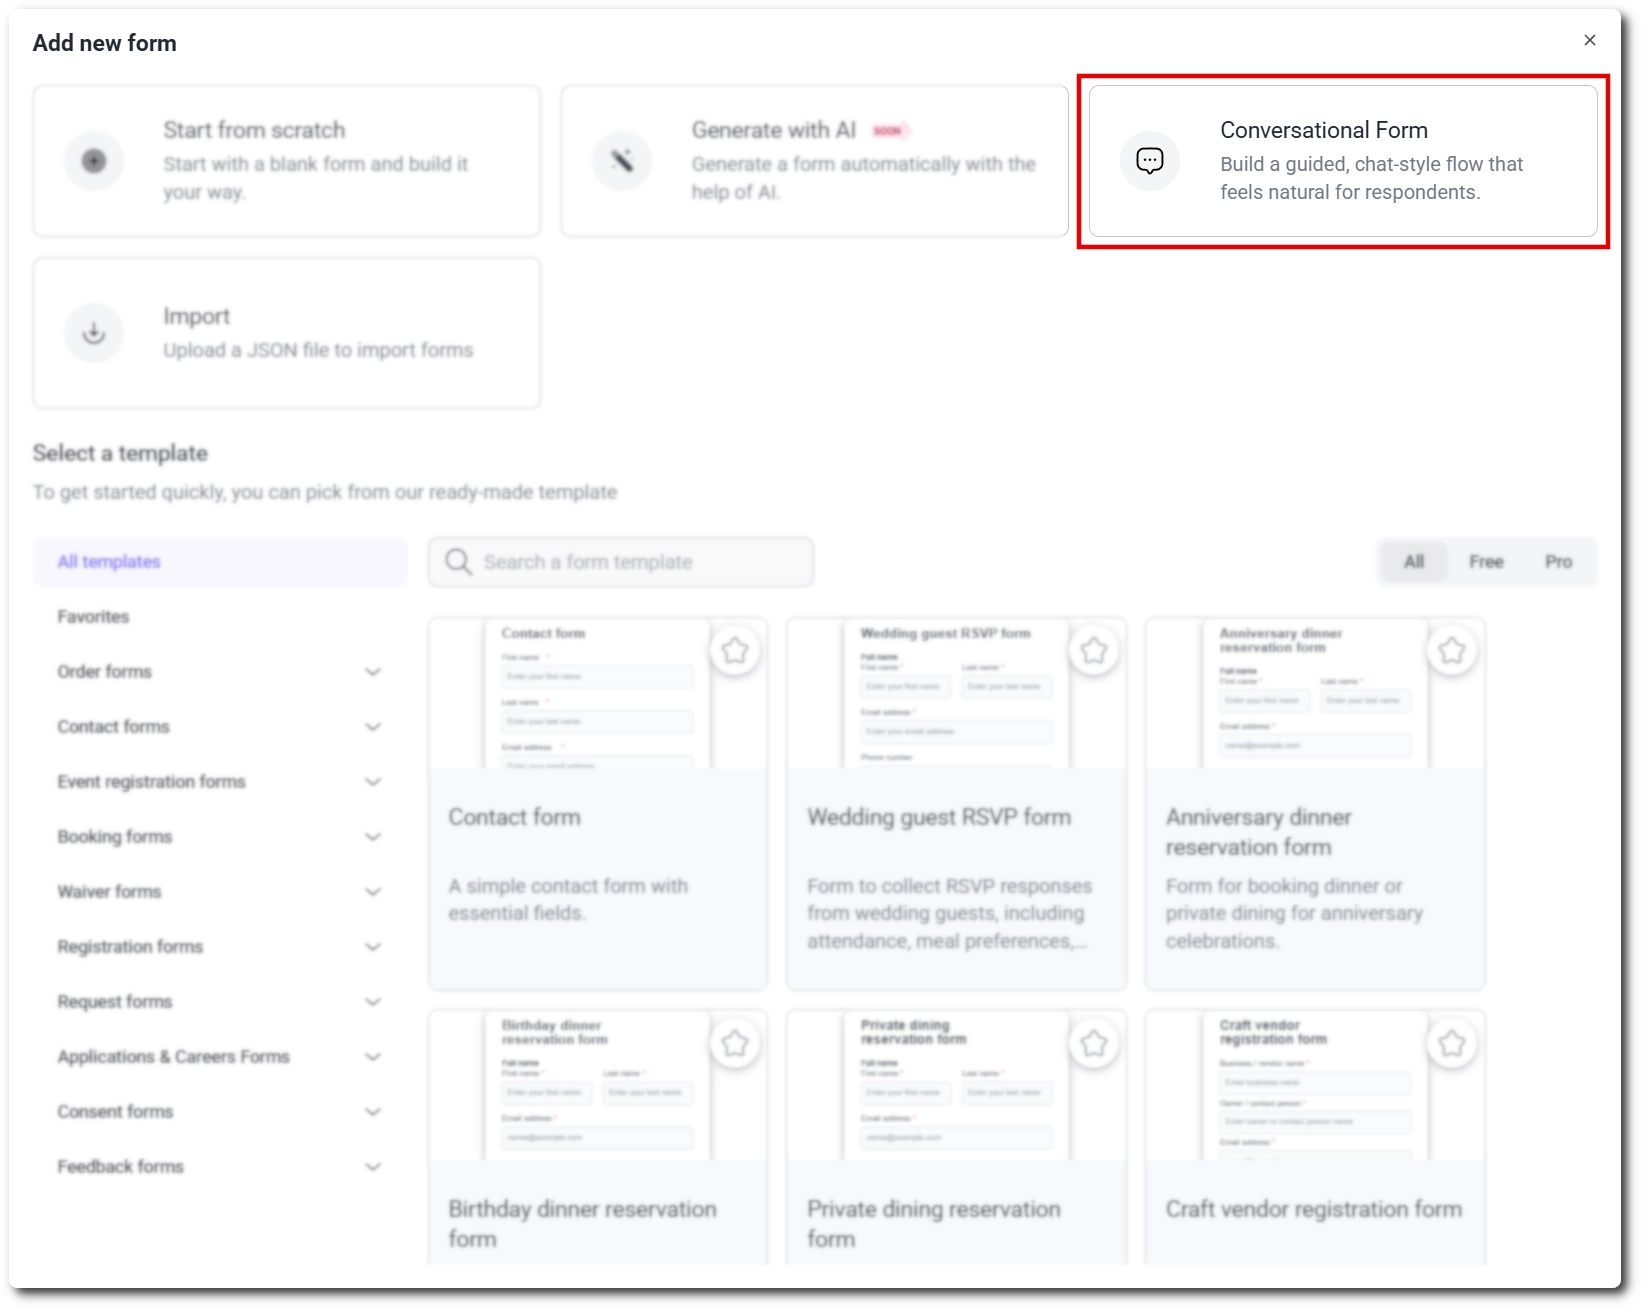Screen dimensions: 1642x1309
Task: Expand the Applications & Careers Forms category
Action: tap(373, 1057)
